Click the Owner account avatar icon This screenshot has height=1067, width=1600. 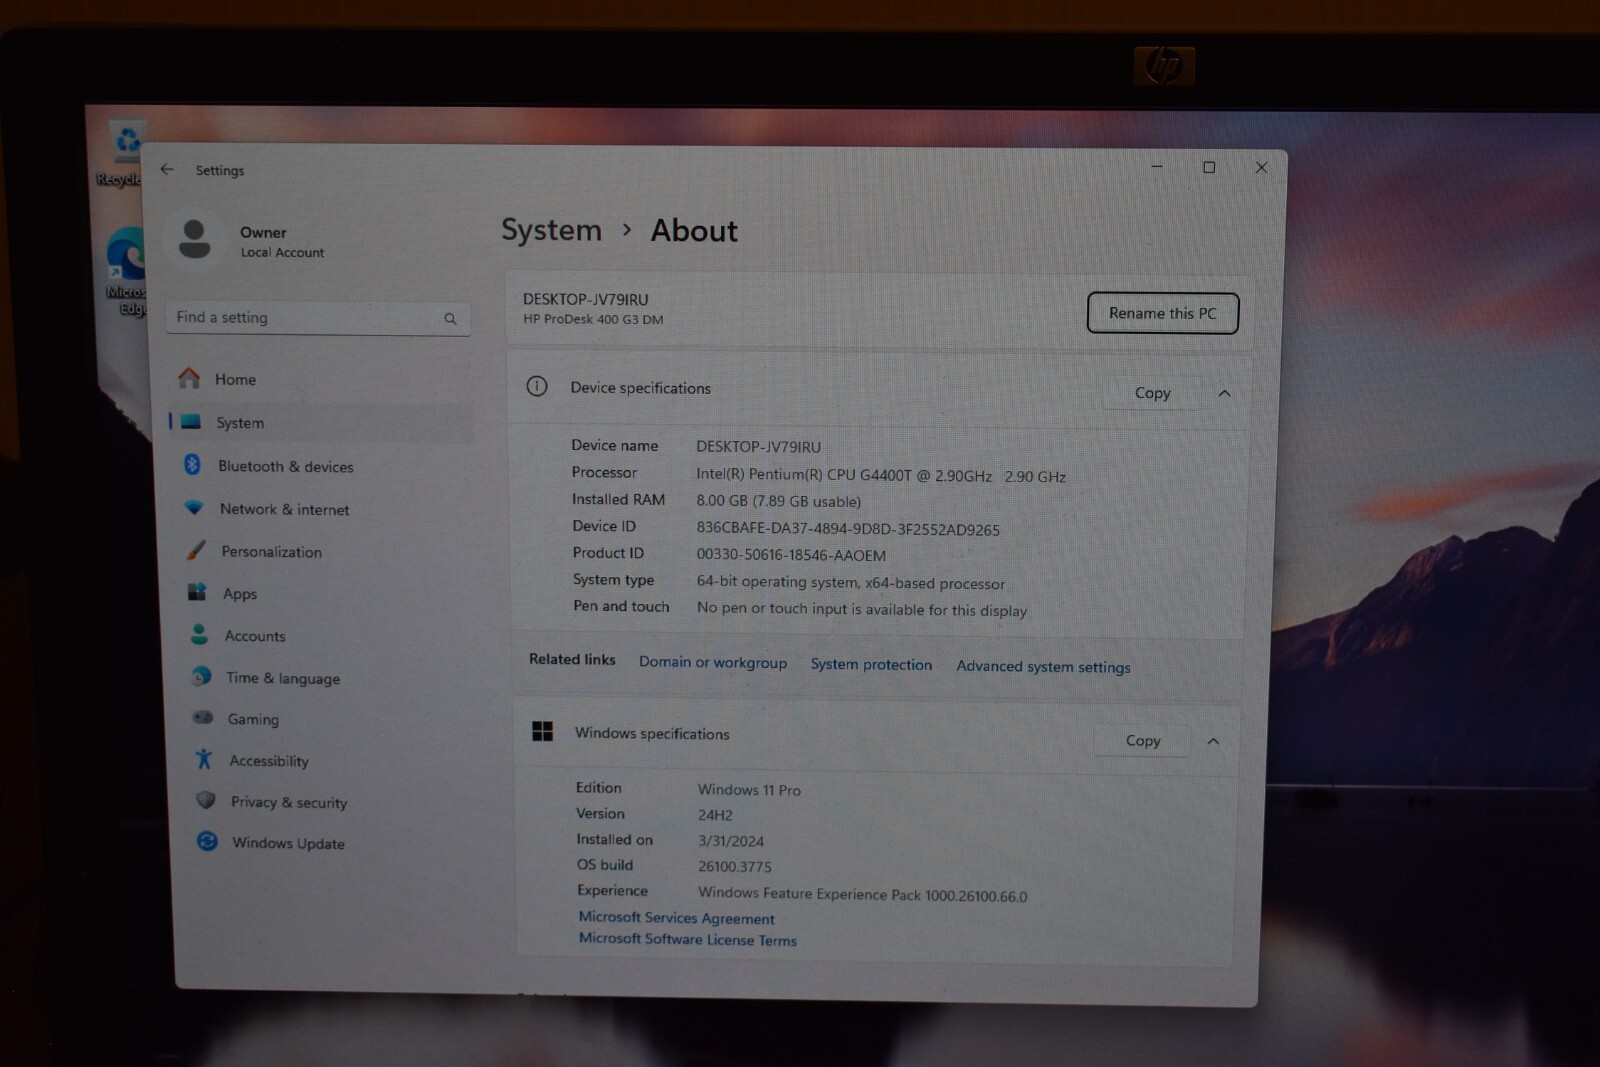pos(194,240)
